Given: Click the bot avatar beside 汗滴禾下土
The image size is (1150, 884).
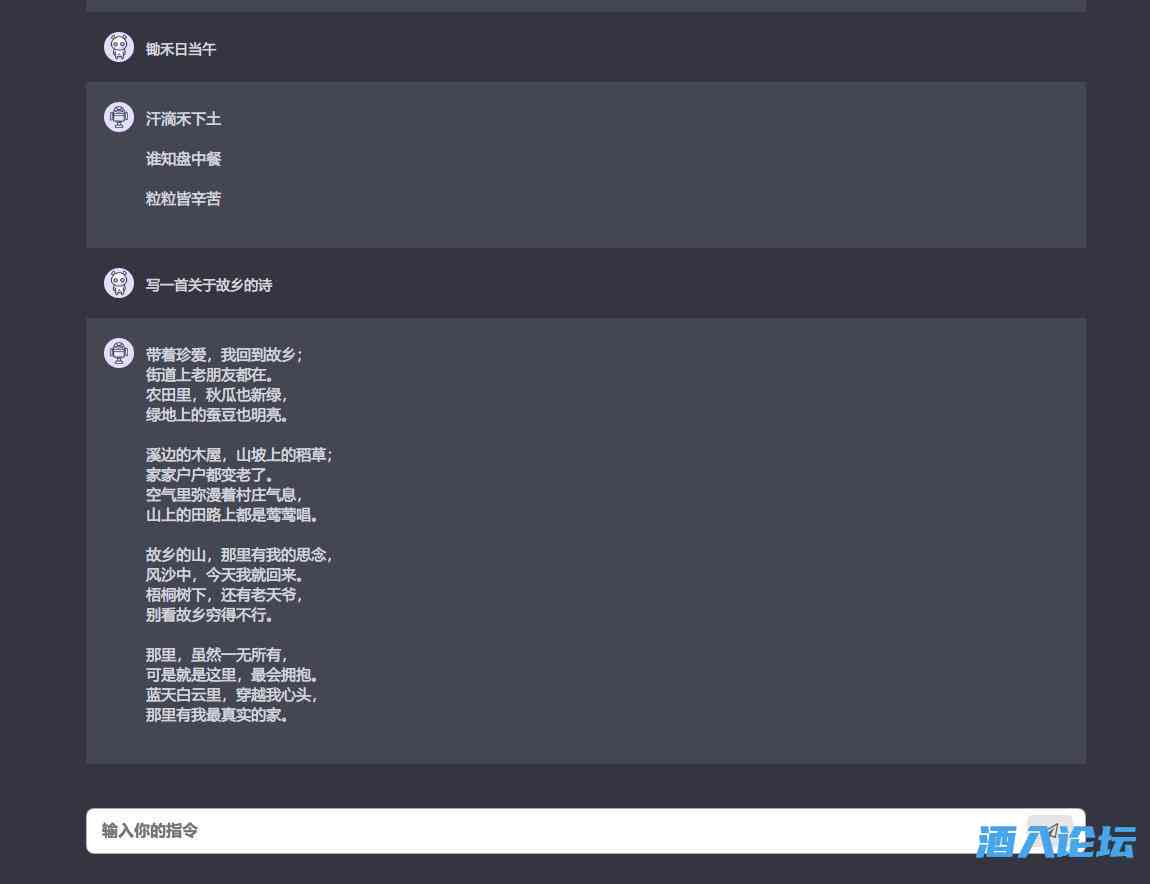Looking at the screenshot, I should click(119, 117).
